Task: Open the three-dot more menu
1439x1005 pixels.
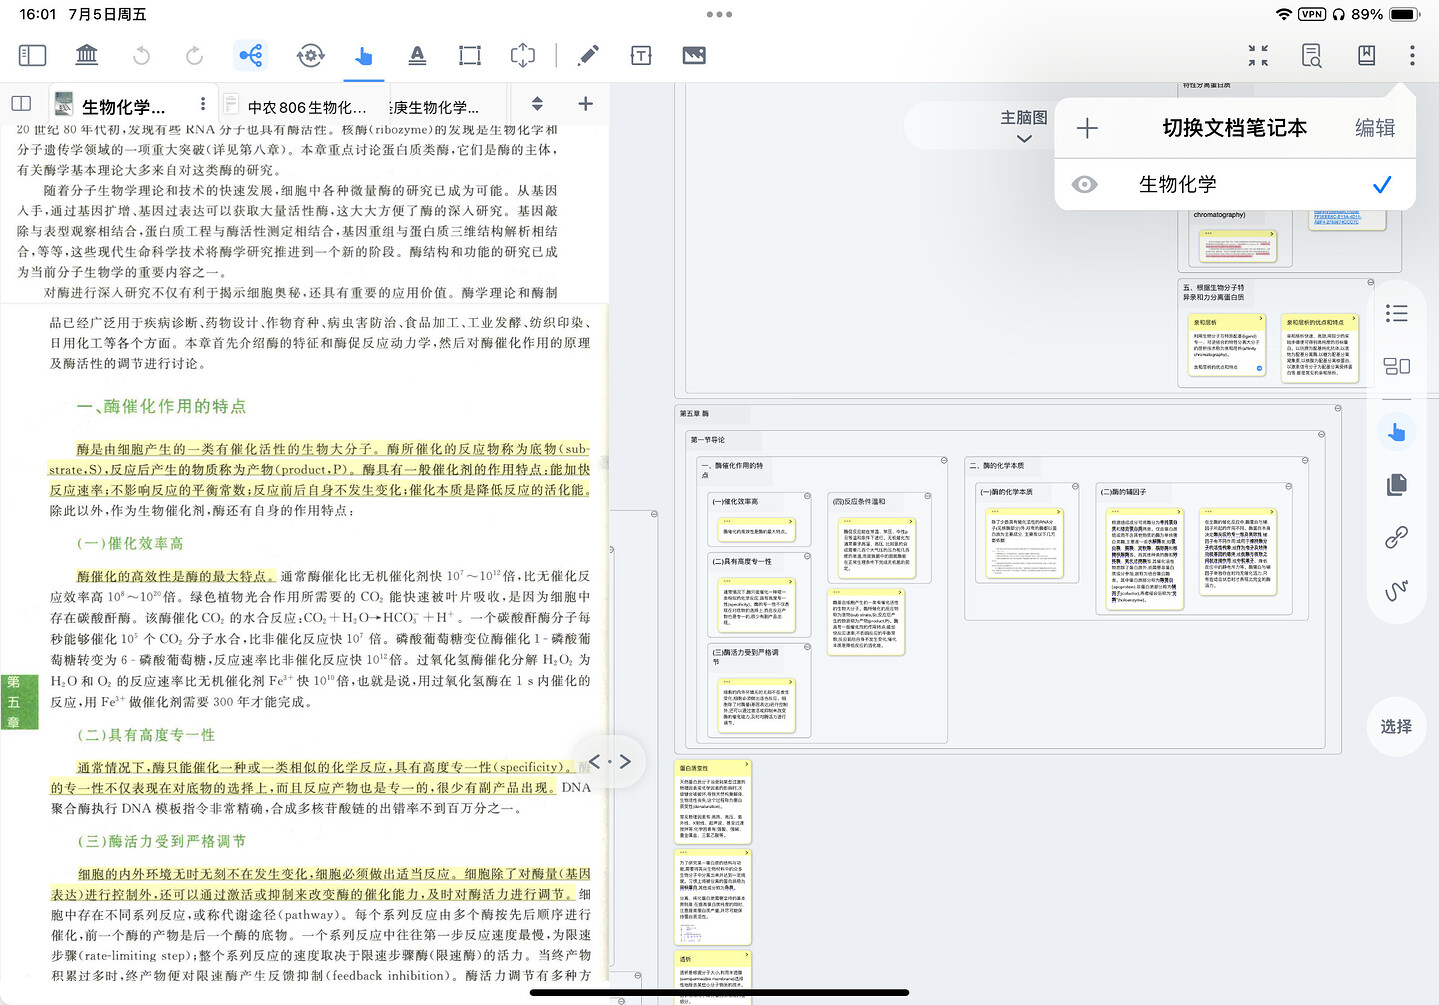Action: pos(1412,55)
